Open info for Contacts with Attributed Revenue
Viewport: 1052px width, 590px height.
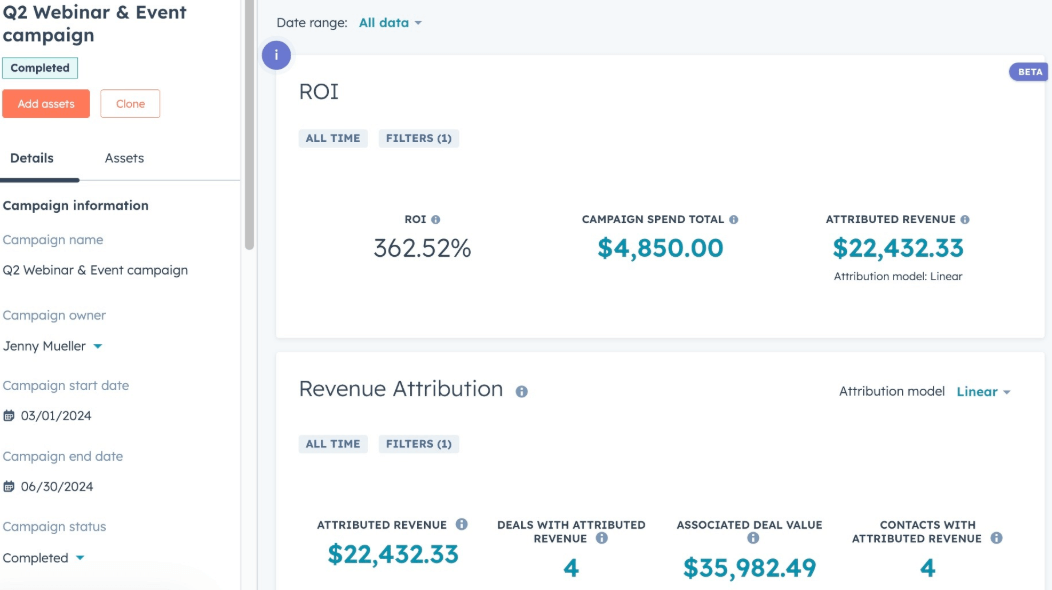tap(995, 538)
